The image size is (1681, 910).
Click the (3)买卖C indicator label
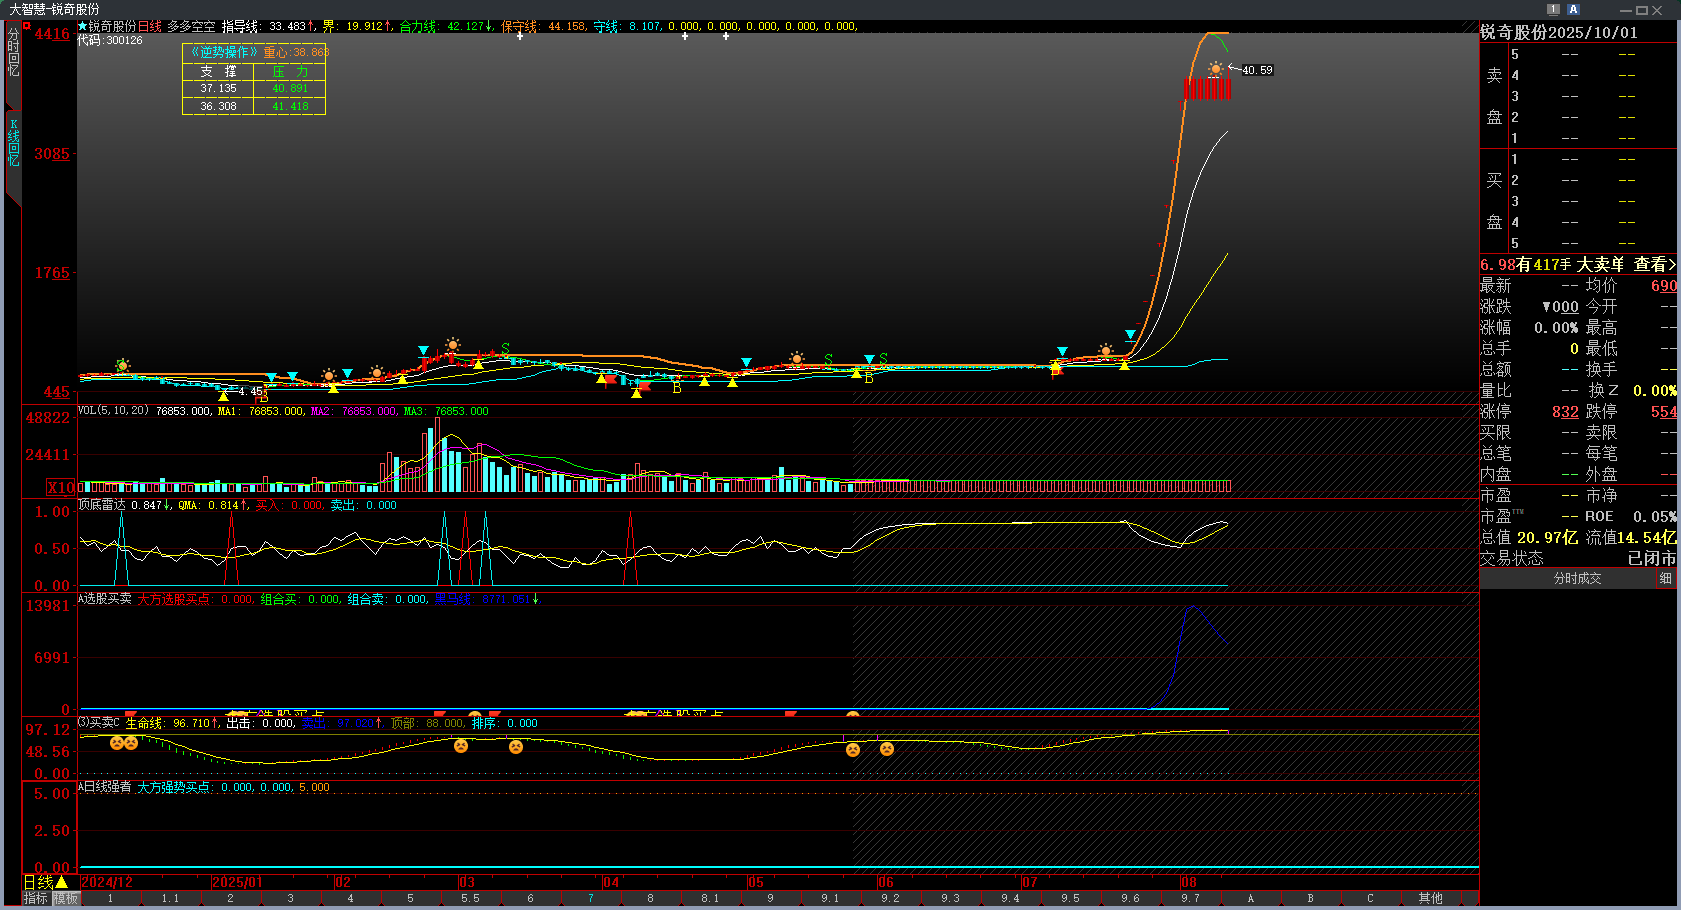(x=99, y=723)
